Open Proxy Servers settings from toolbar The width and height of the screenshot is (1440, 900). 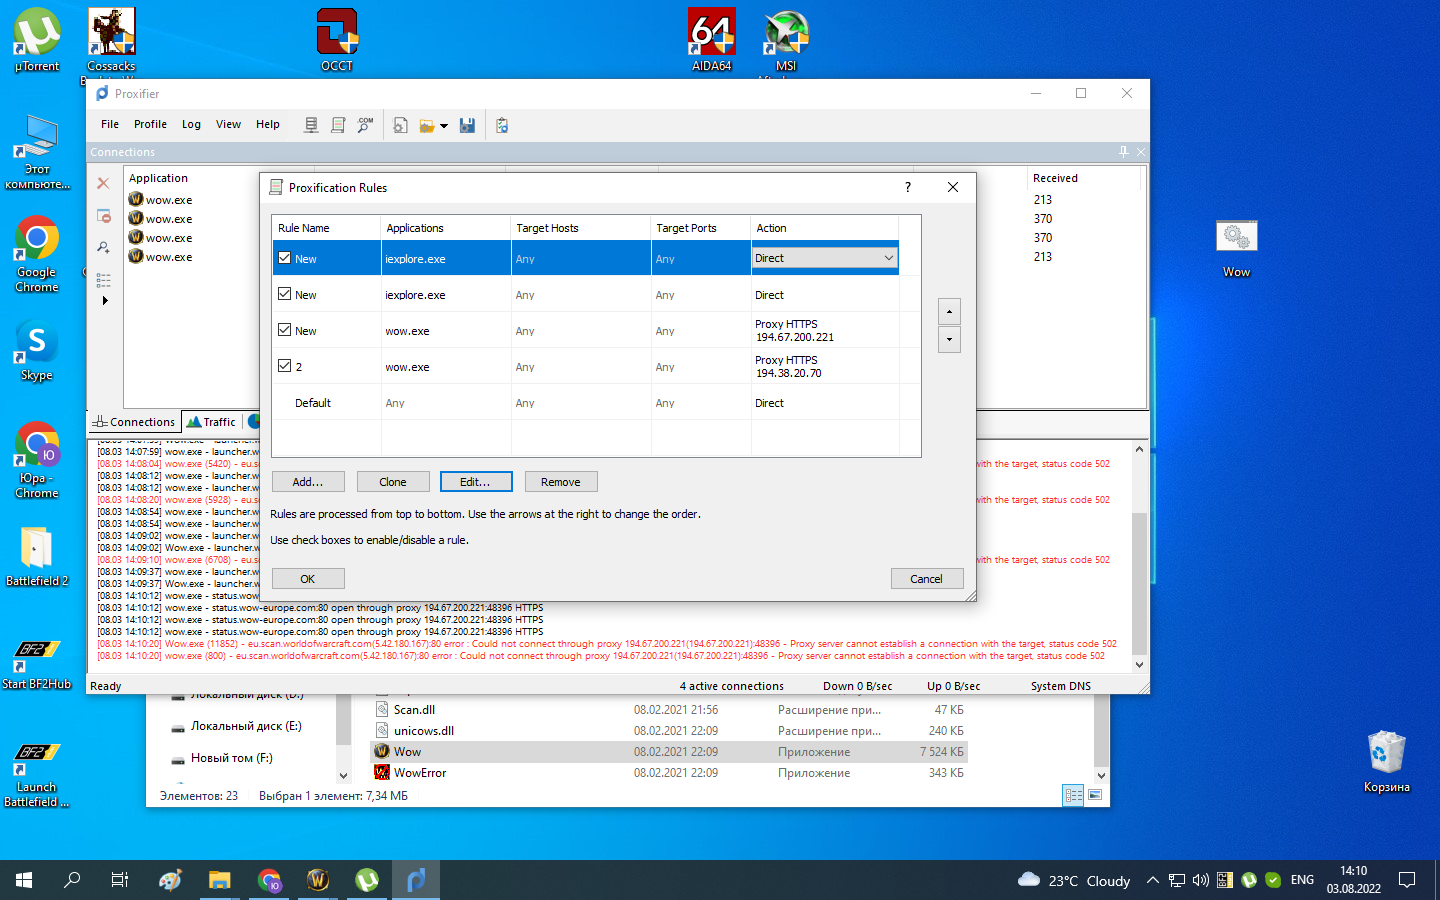pos(311,125)
